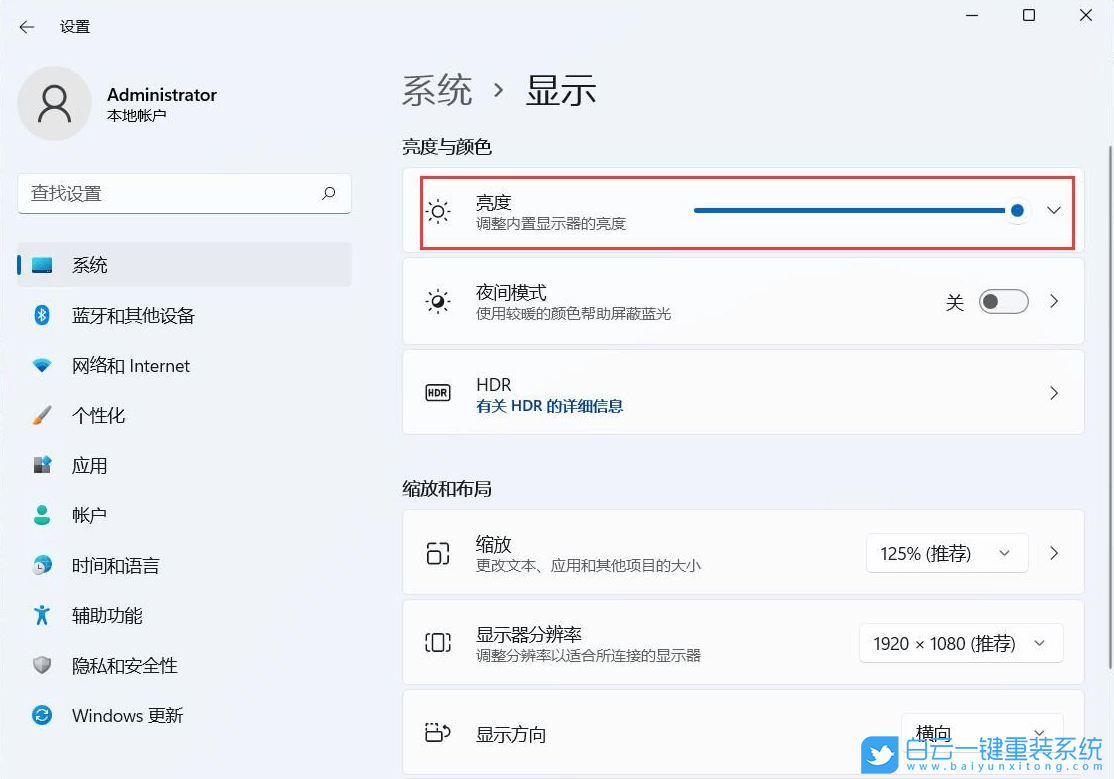Click the 查找设置 search box
The width and height of the screenshot is (1114, 779).
click(x=184, y=193)
